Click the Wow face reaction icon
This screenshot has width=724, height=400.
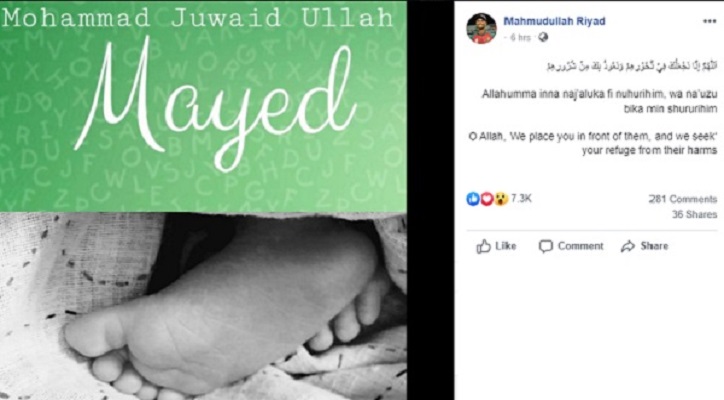(x=501, y=199)
